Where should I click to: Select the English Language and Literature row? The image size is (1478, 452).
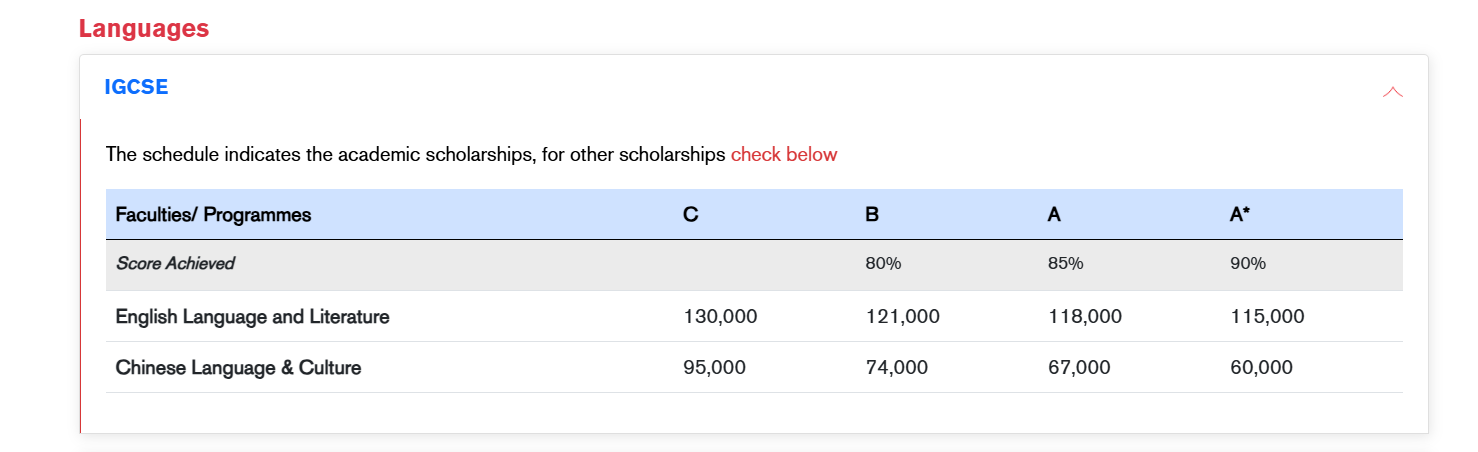[x=252, y=317]
